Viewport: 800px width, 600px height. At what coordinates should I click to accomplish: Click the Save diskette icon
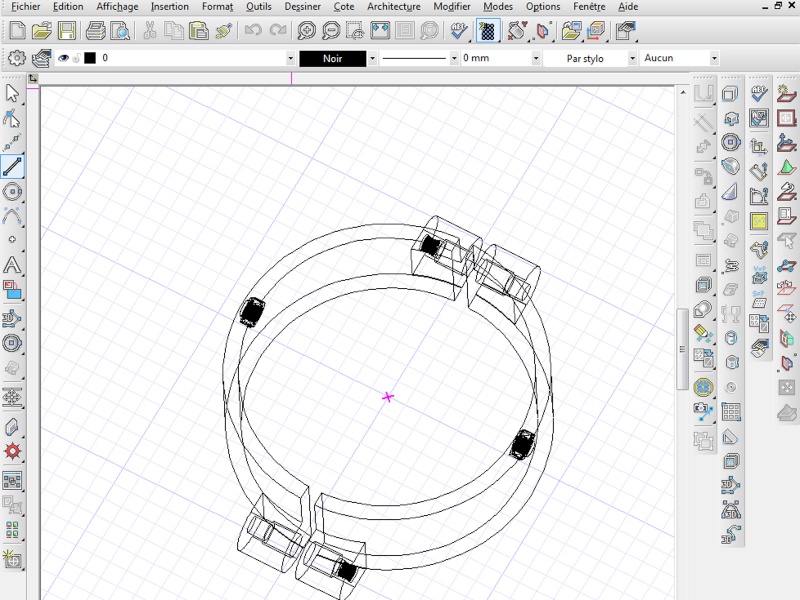[x=65, y=31]
